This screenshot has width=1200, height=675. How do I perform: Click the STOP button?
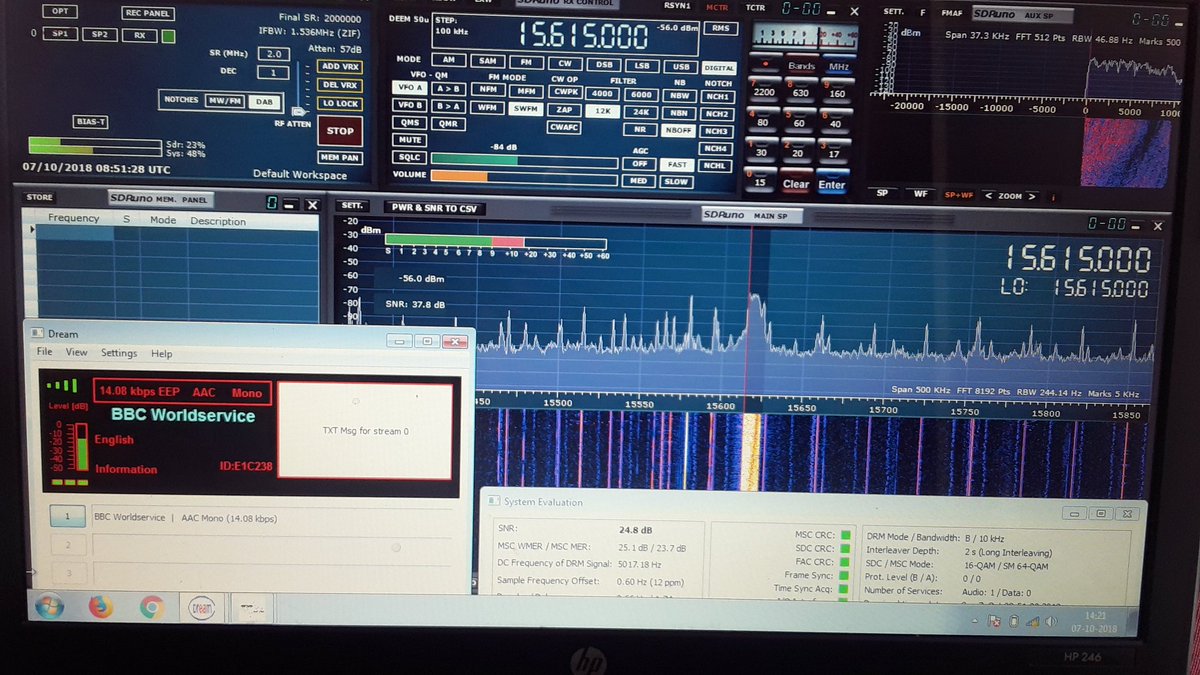tap(340, 130)
